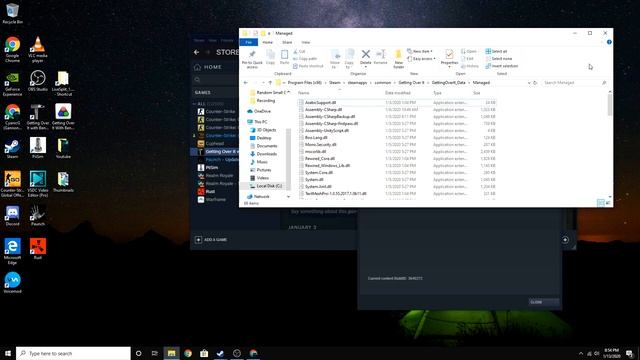Viewport: 640px width, 360px height.
Task: Click Getting Over It breadcrumb segment
Action: (x=411, y=83)
